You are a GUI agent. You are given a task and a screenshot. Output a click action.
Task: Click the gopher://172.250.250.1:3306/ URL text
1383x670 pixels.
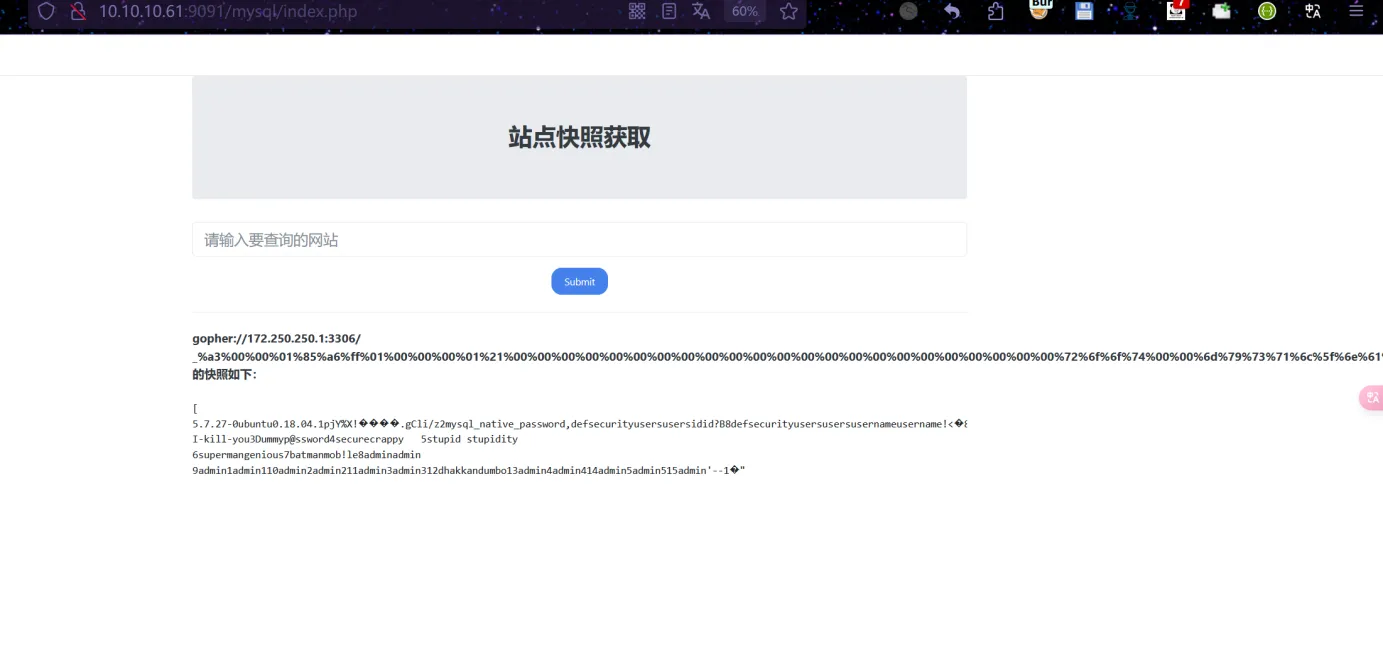point(276,338)
